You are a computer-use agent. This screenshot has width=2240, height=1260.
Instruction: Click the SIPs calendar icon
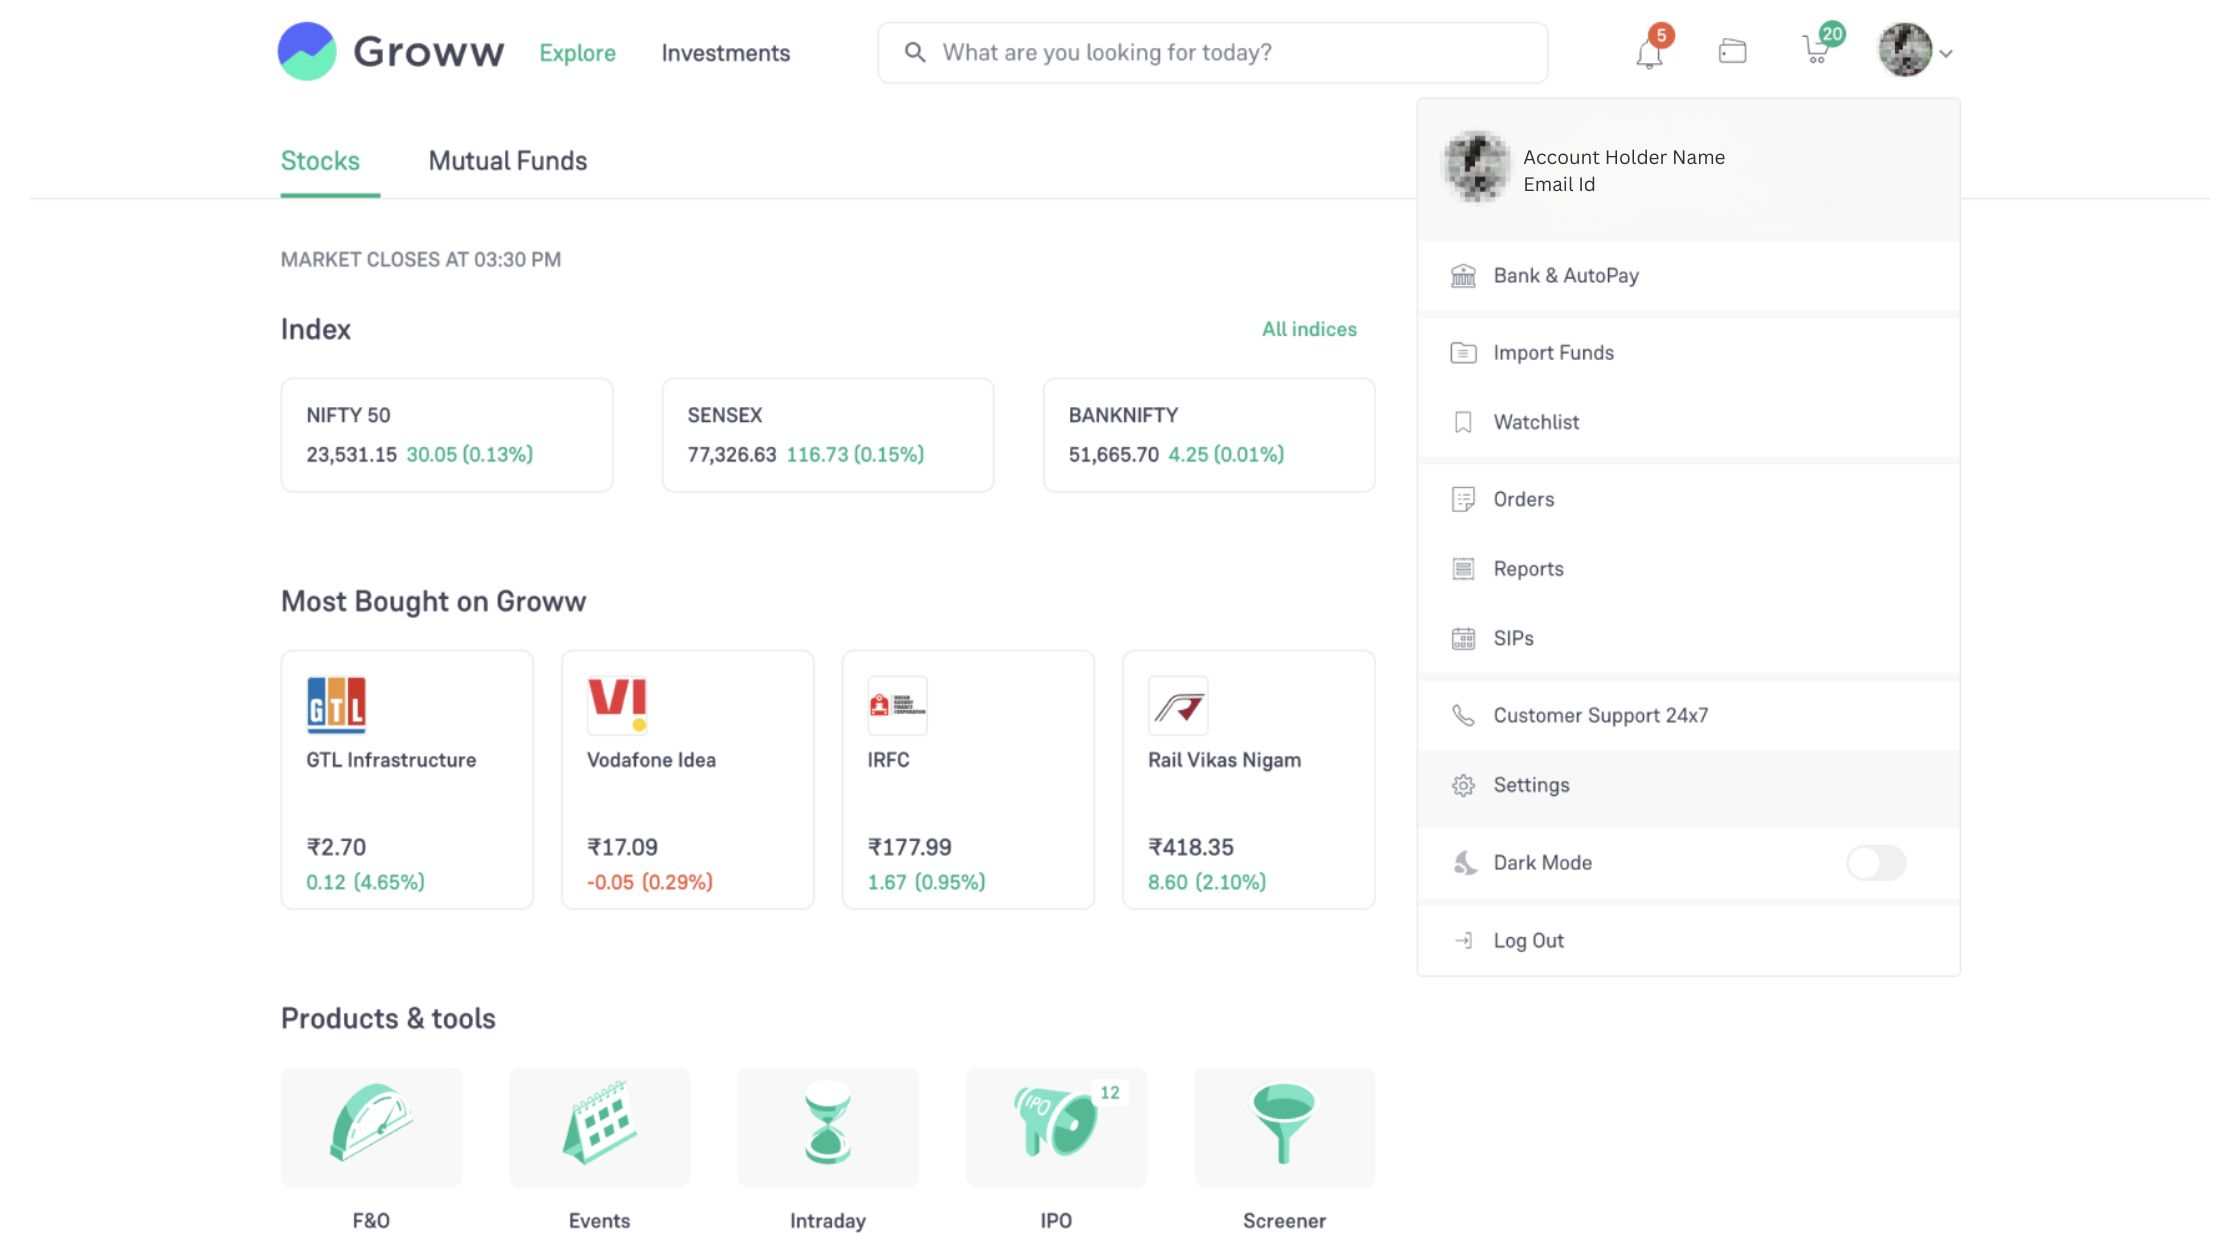point(1463,638)
